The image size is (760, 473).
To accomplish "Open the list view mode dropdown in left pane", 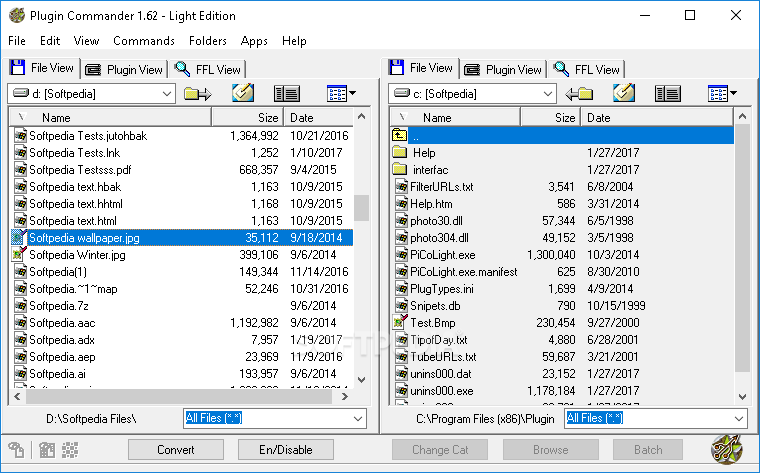I will [x=341, y=94].
